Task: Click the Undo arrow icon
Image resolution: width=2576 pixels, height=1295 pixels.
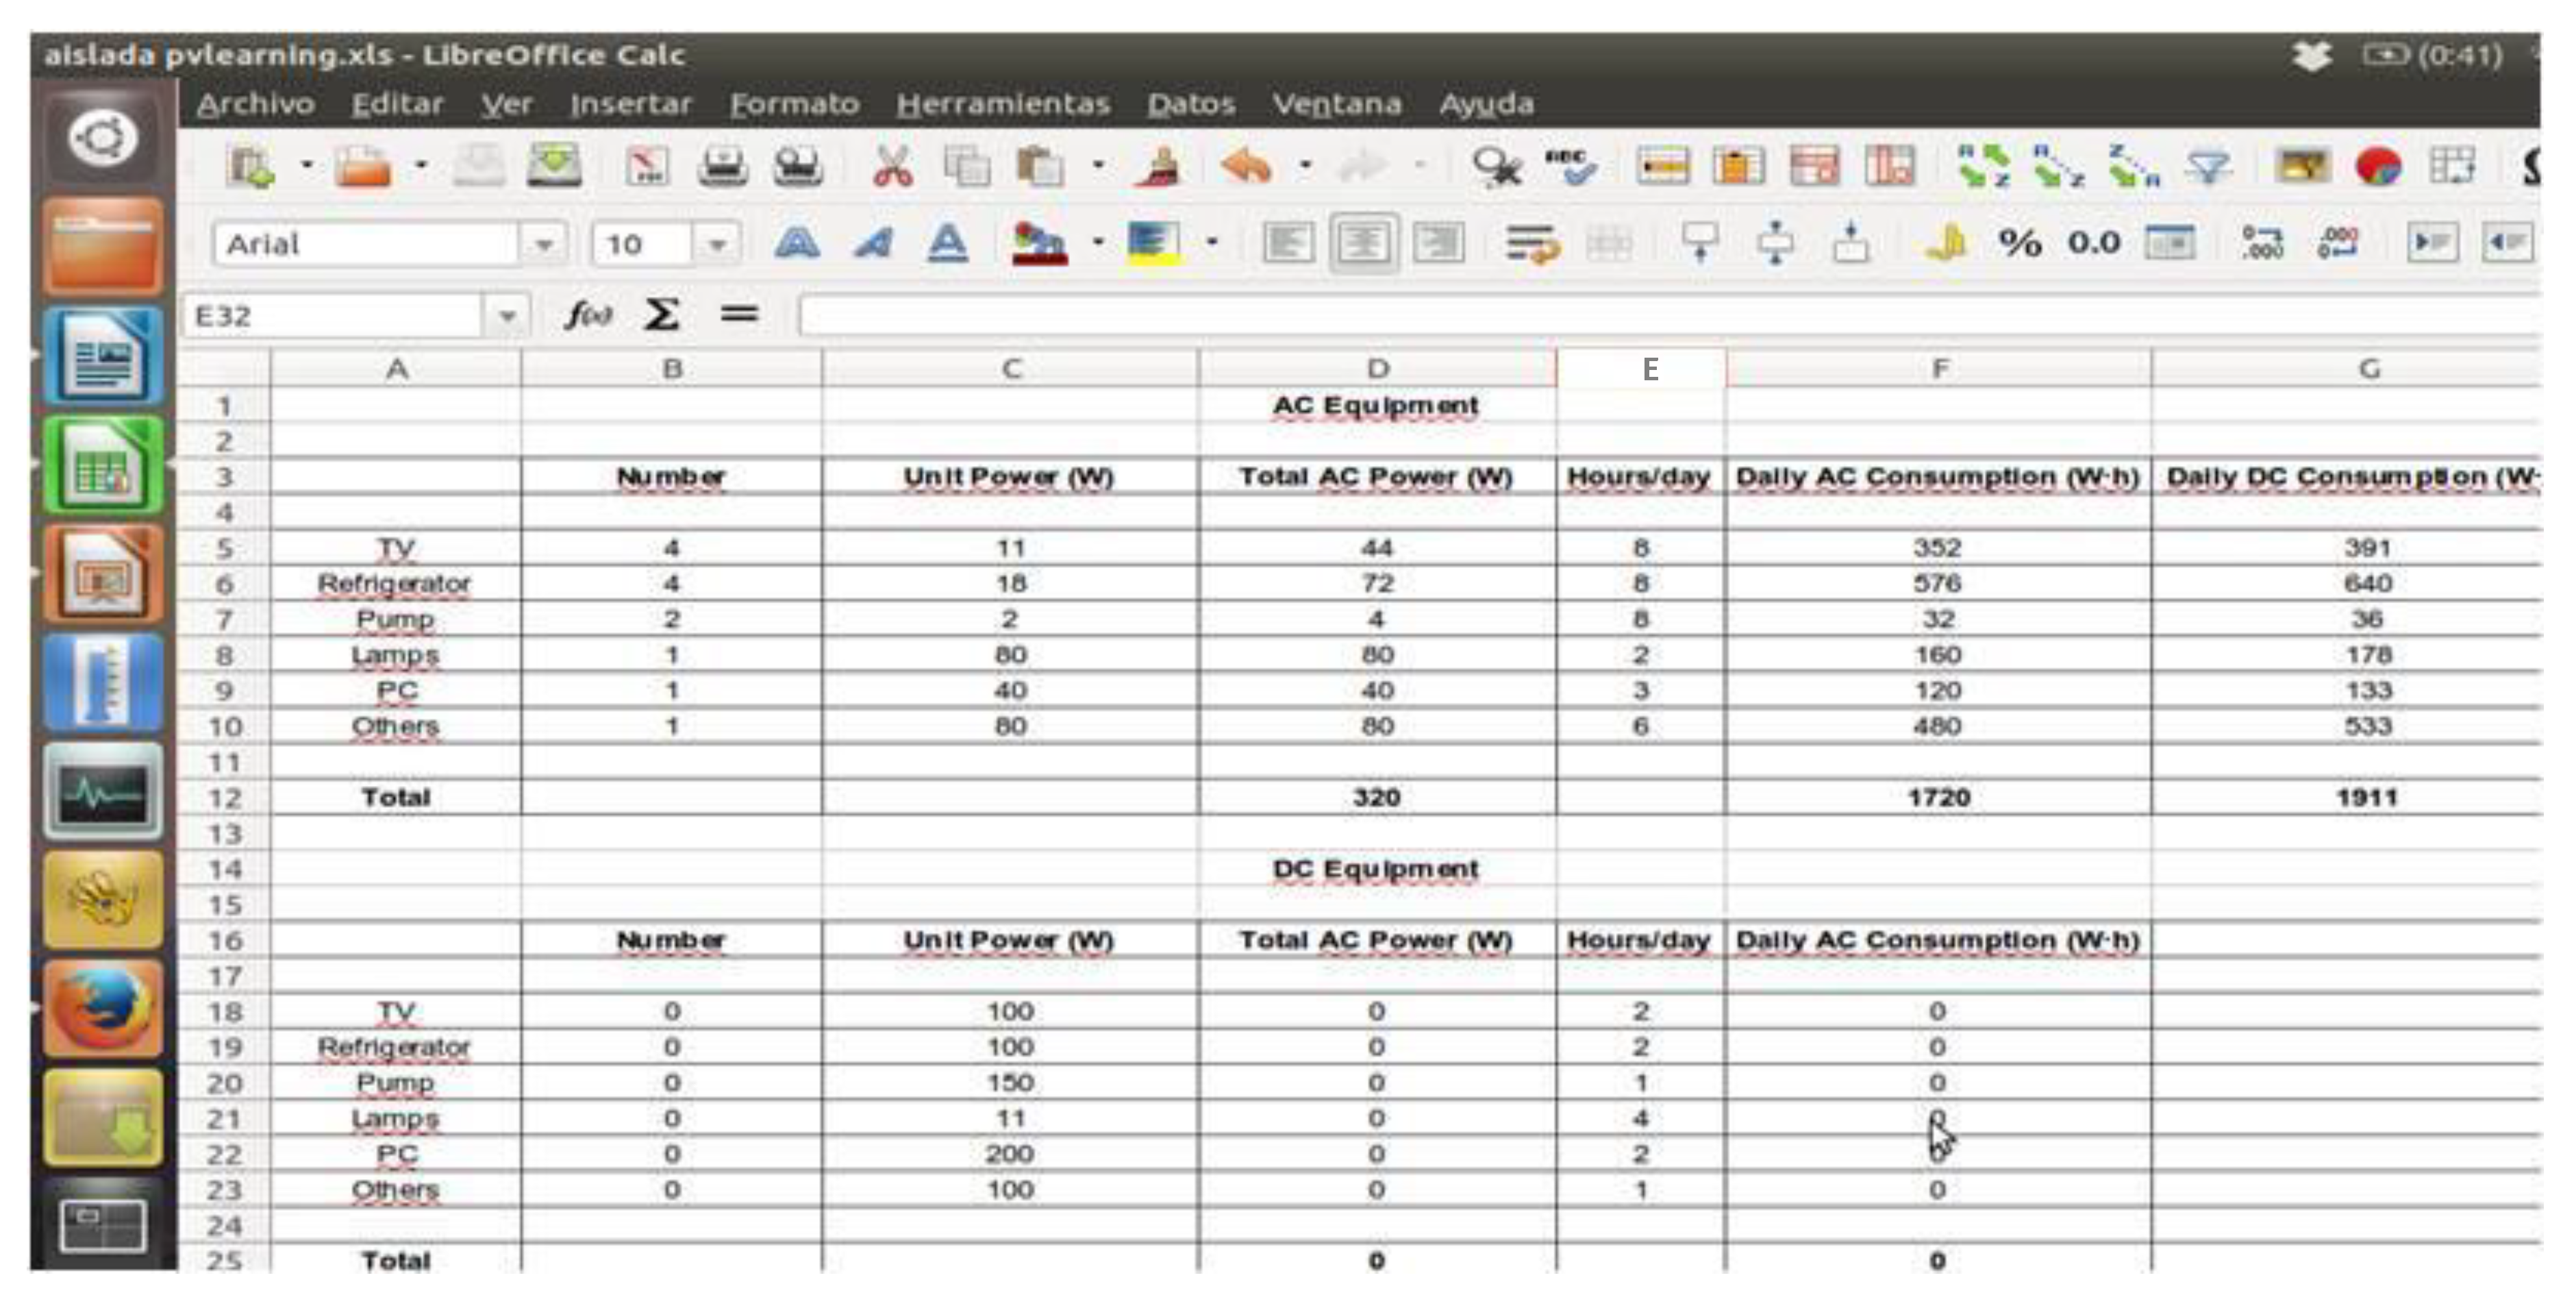Action: tap(1246, 166)
